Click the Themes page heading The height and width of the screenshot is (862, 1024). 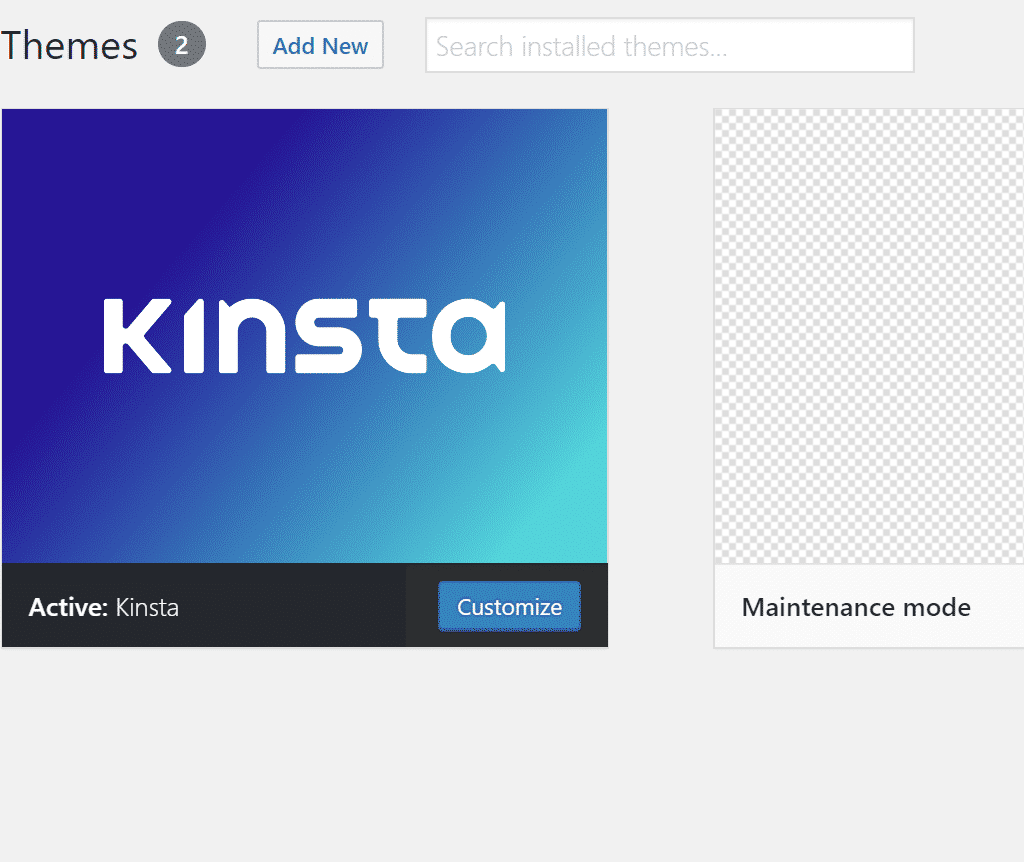coord(69,45)
